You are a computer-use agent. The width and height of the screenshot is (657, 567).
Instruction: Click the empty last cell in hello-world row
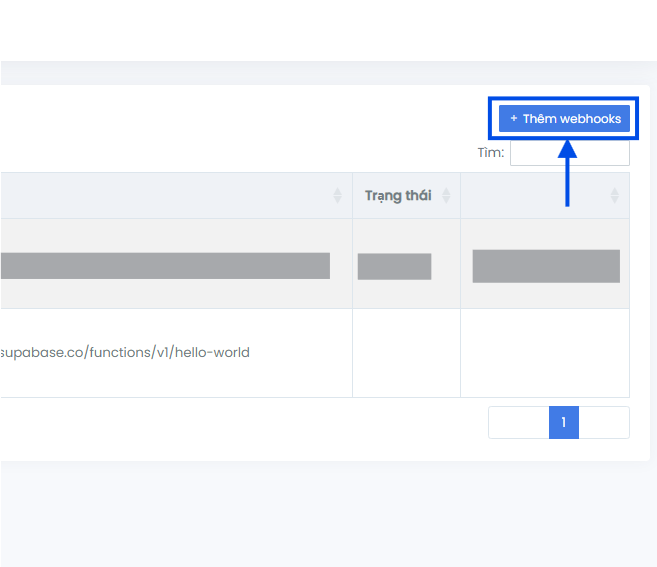(x=545, y=353)
